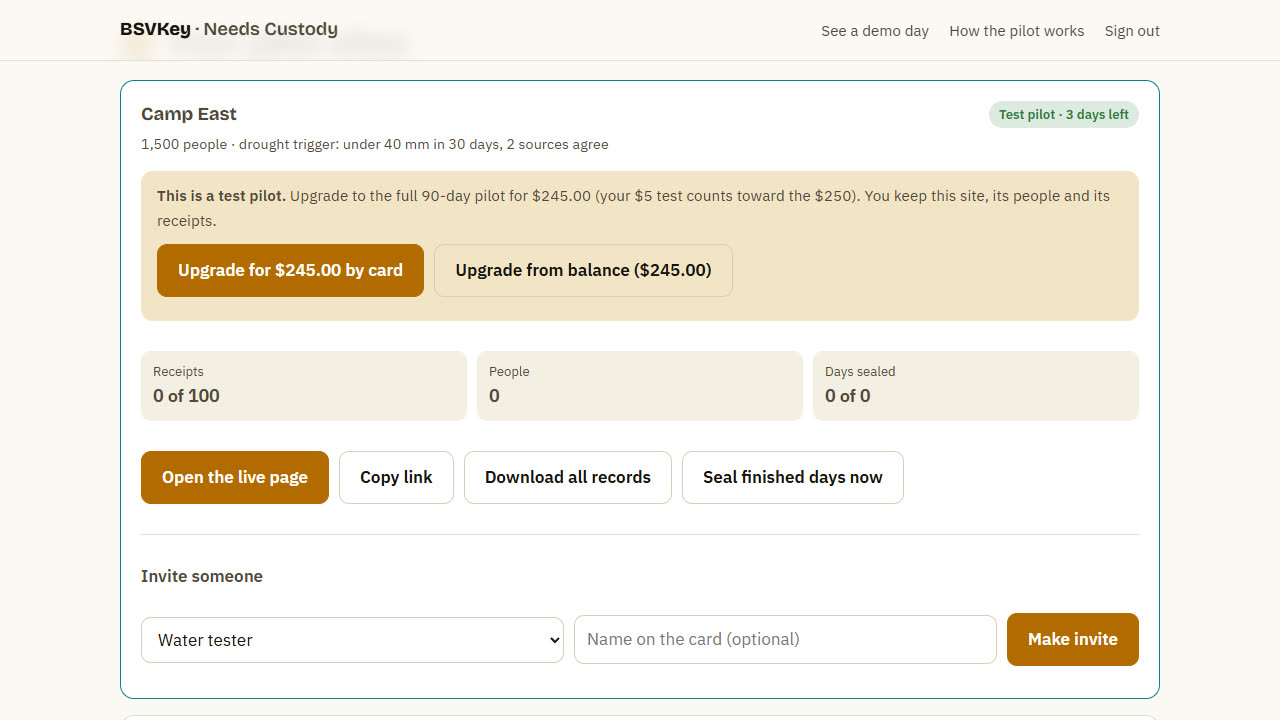Open the live page for Camp East
Viewport: 1280px width, 720px height.
(x=235, y=477)
